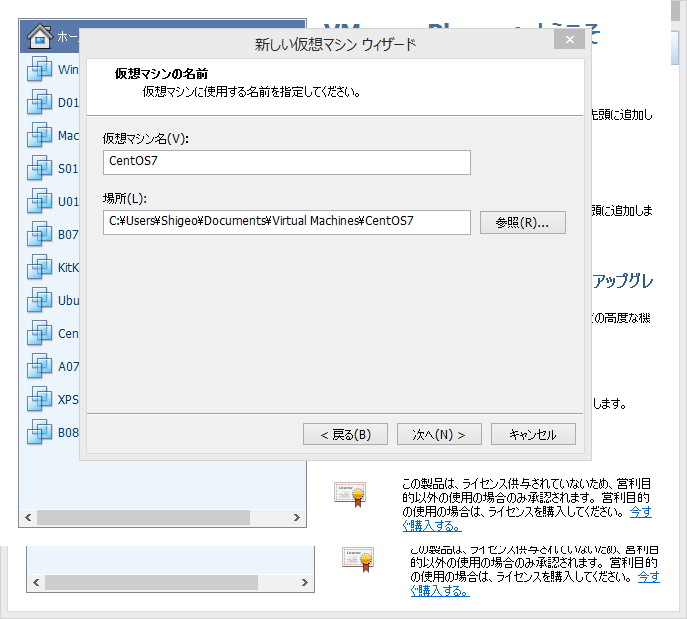Click the キャンセル cancel button
687x619 pixels.
[533, 434]
